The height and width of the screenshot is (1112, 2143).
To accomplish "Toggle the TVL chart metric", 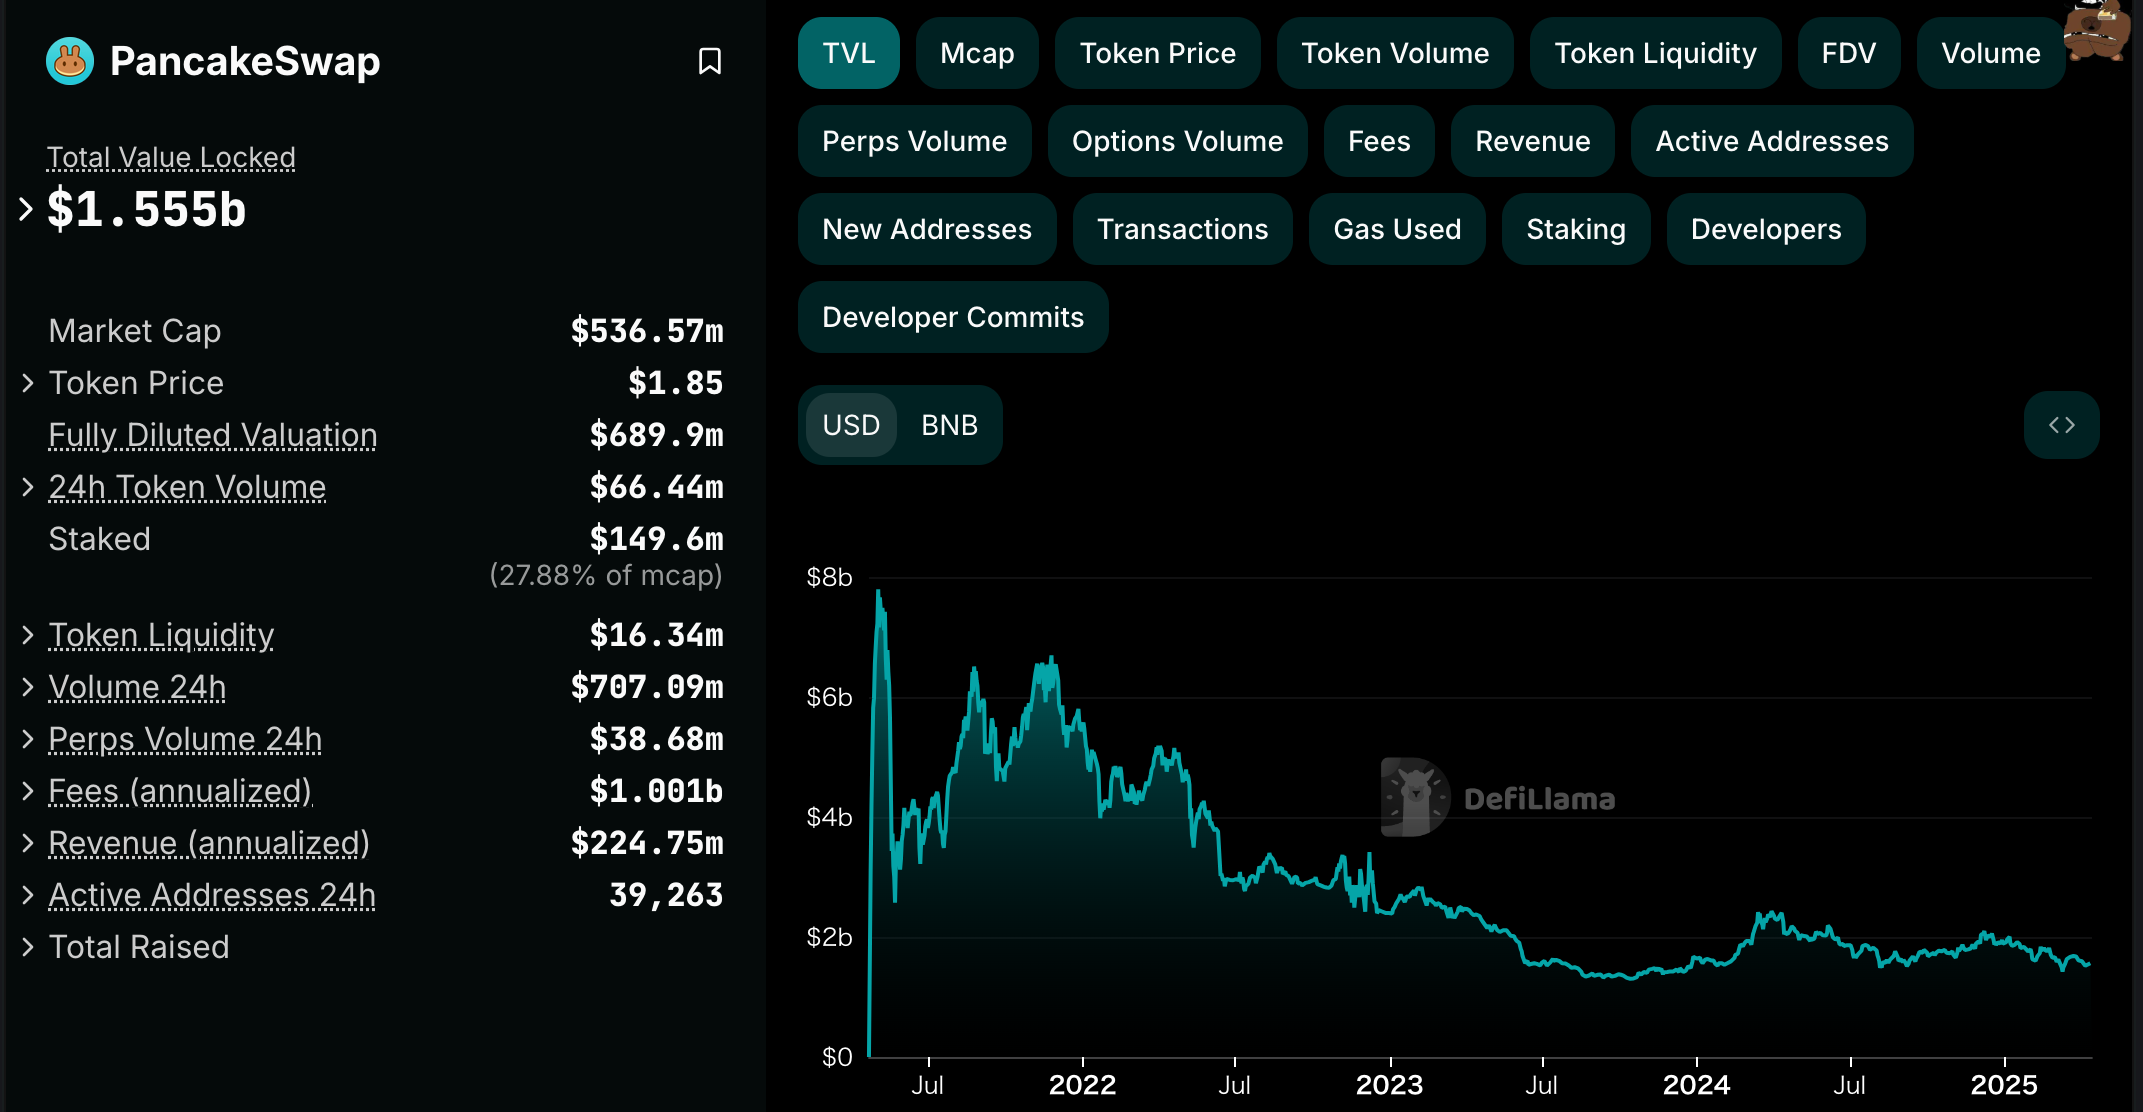I will coord(848,53).
